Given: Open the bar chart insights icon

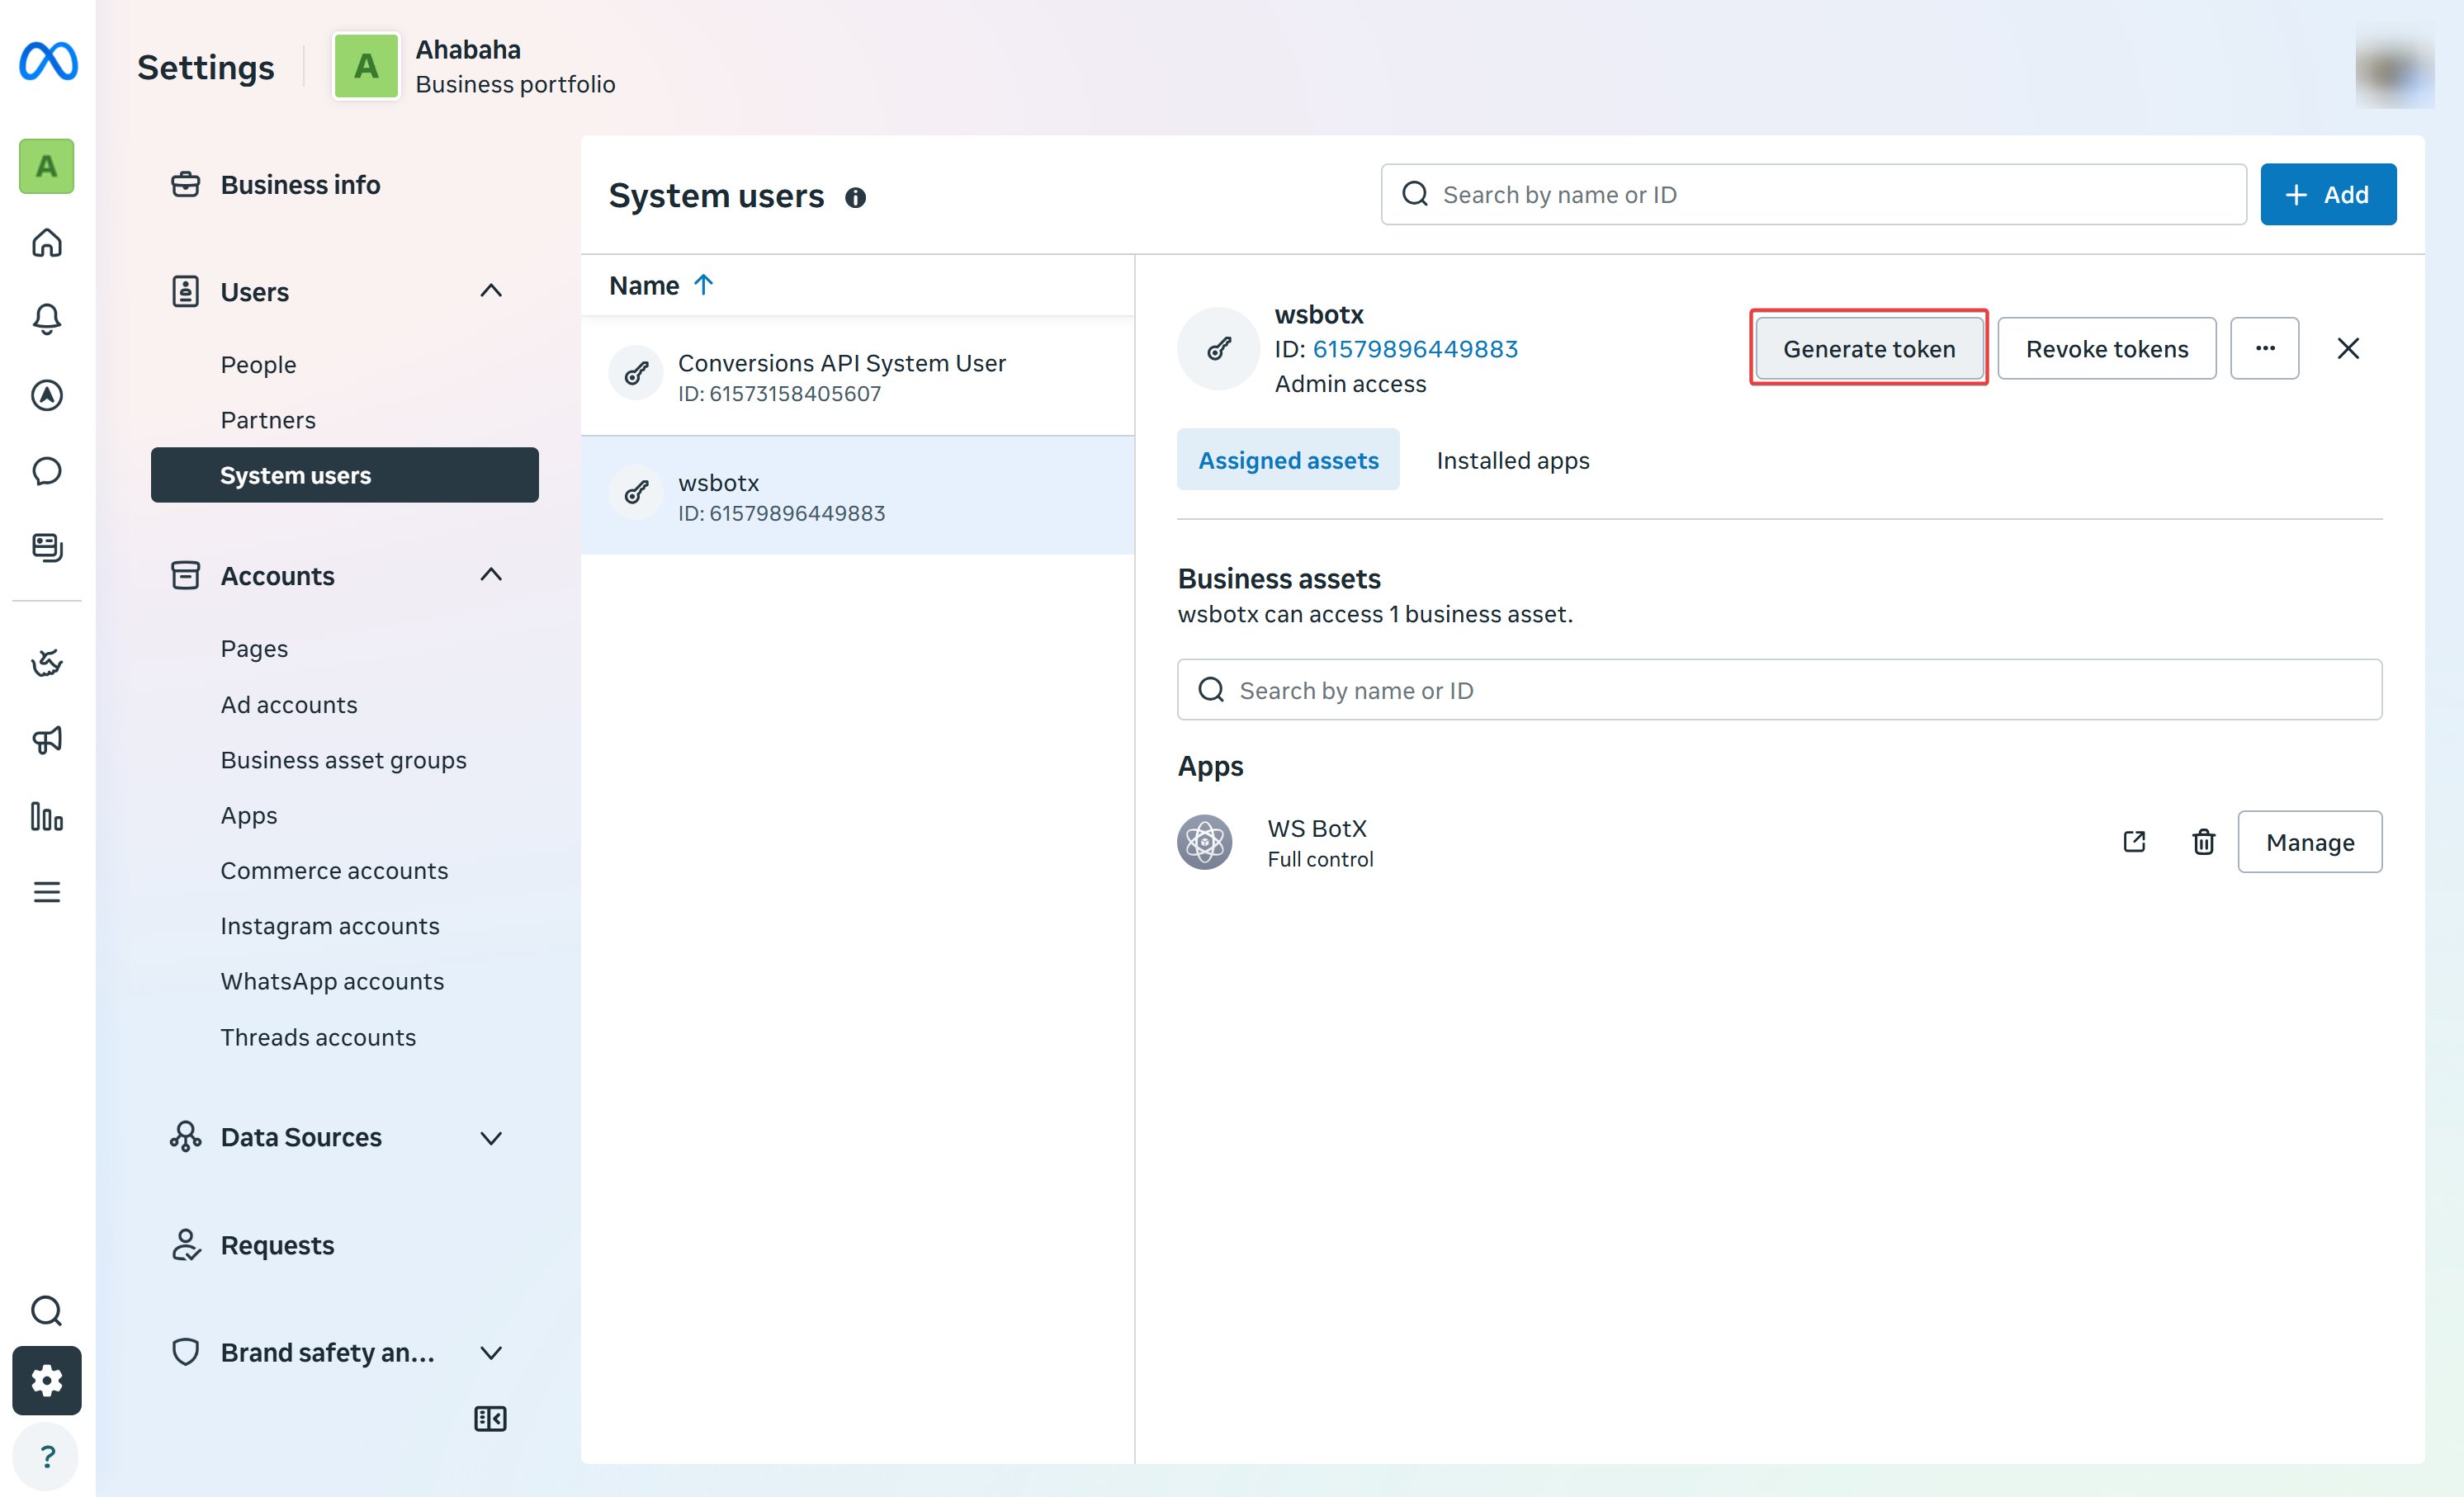Looking at the screenshot, I should (x=47, y=816).
